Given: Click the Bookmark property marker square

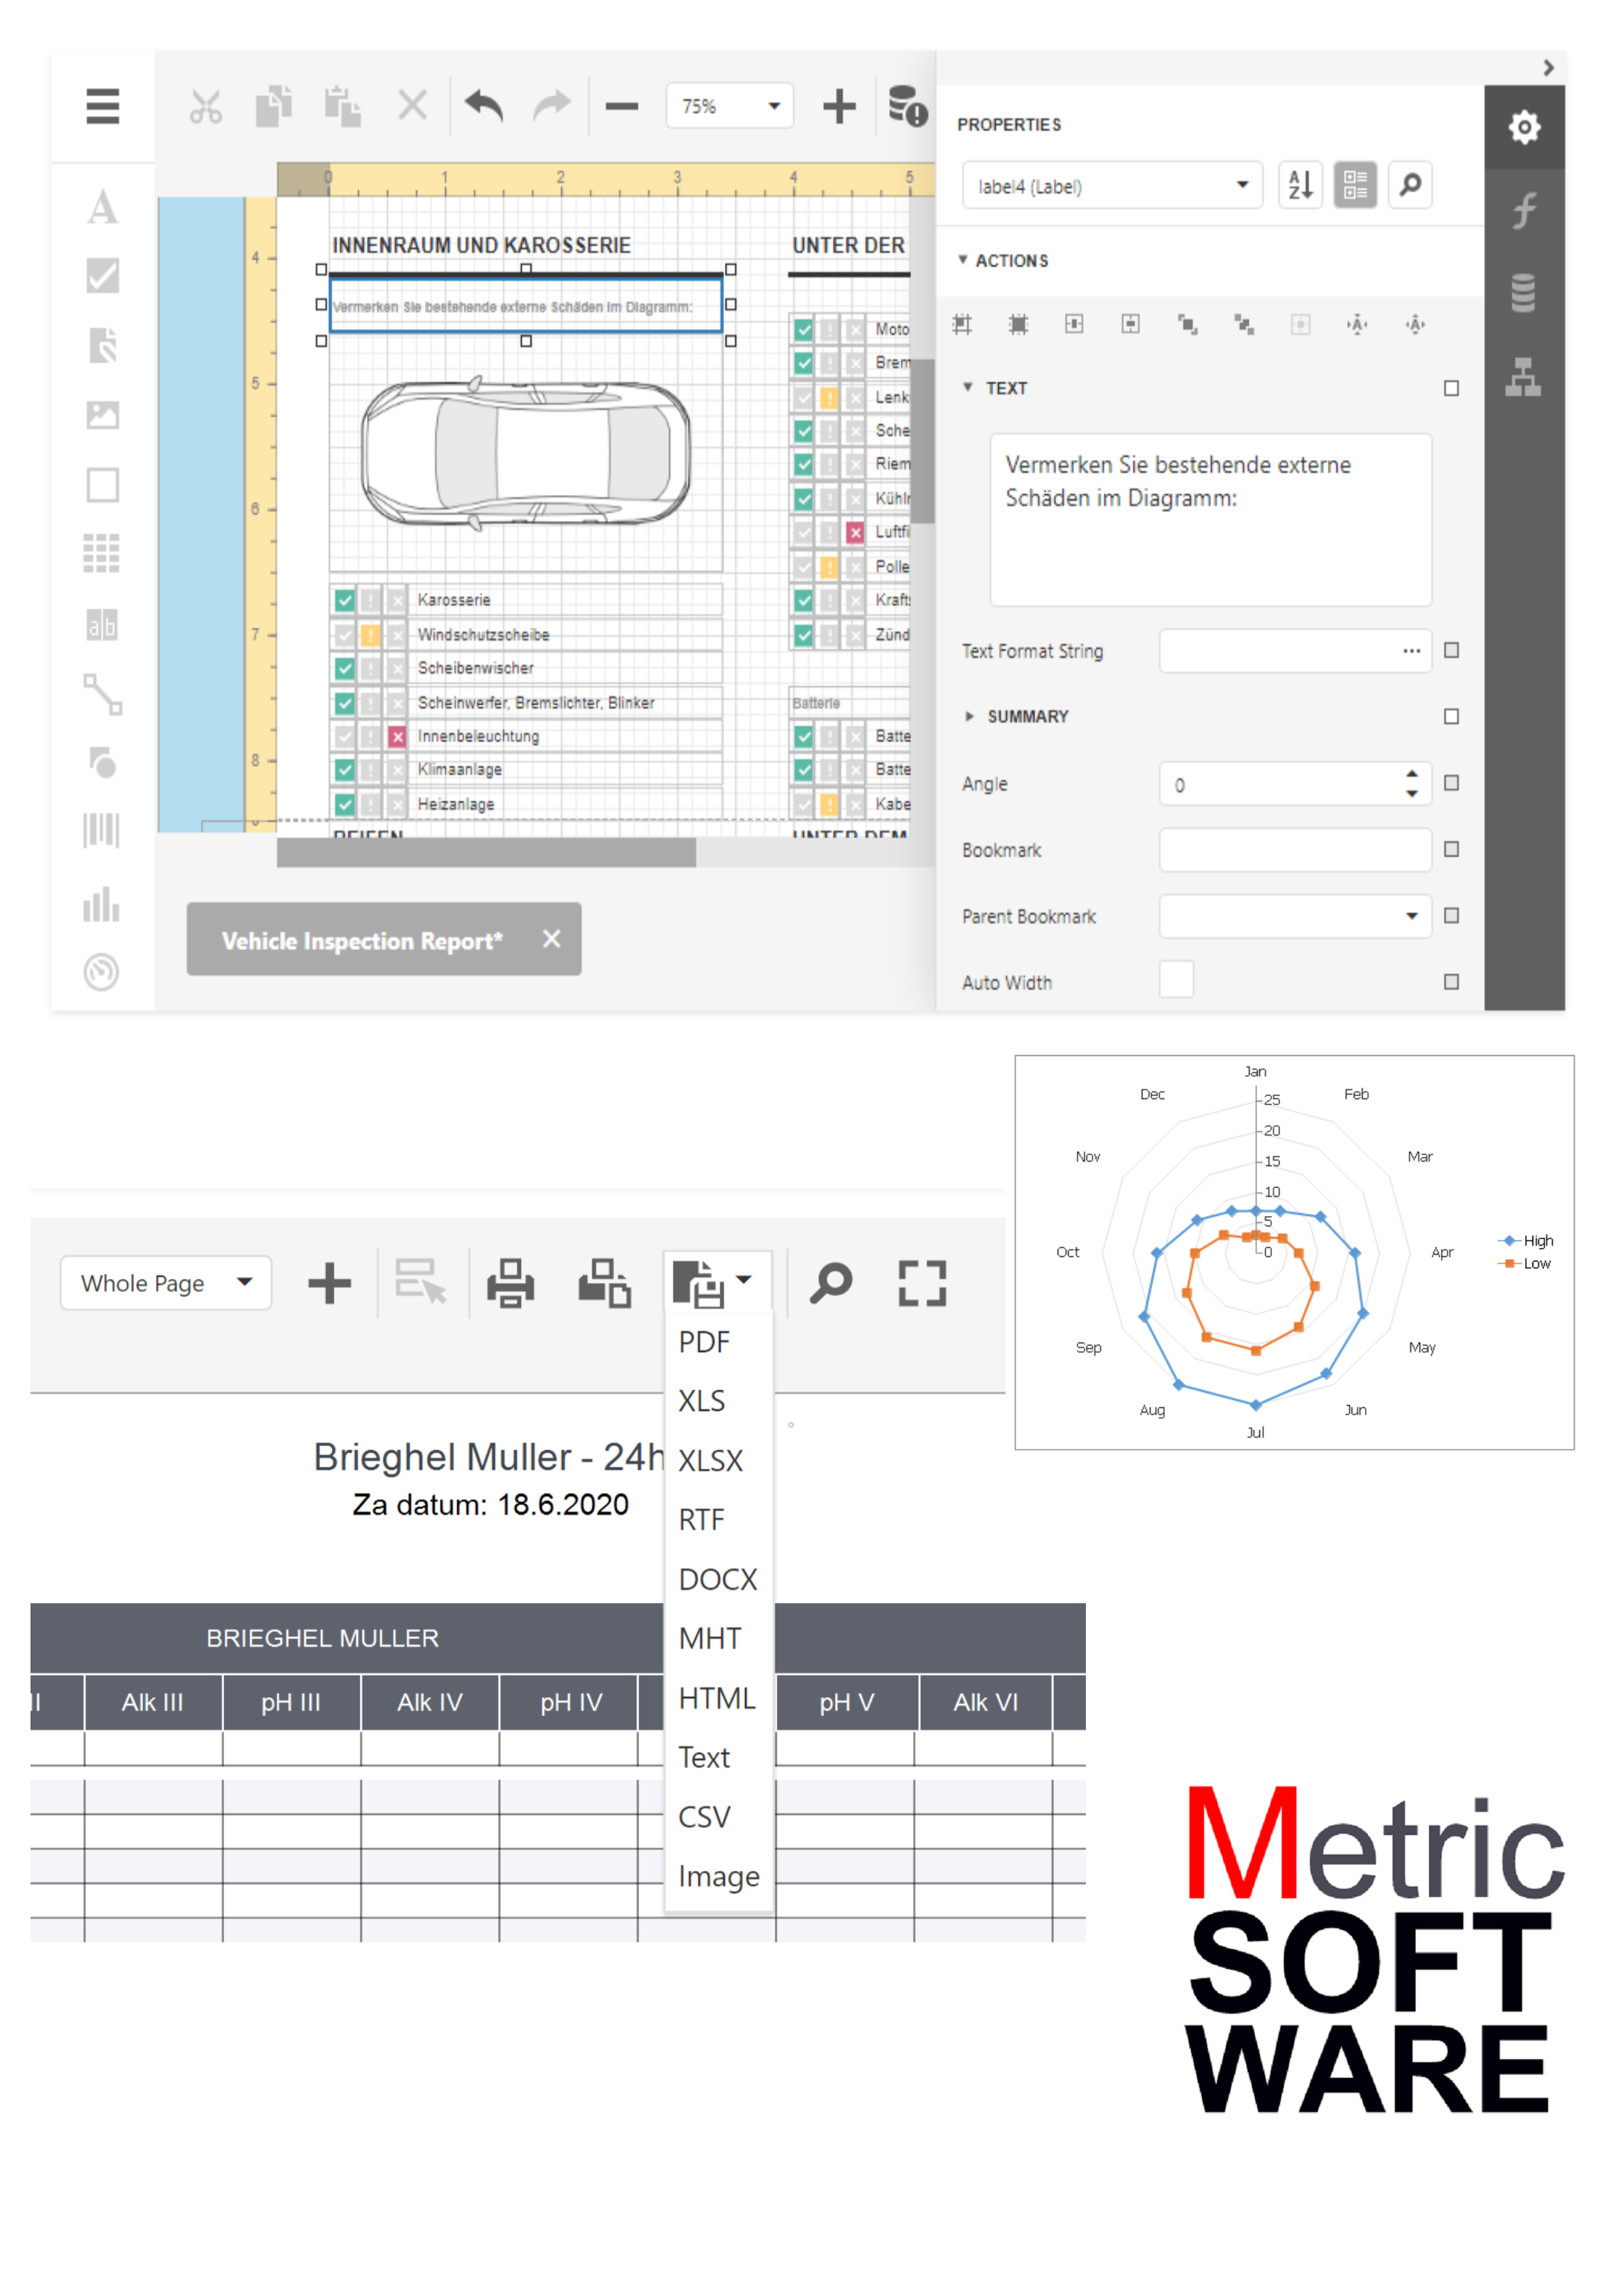Looking at the screenshot, I should click(1451, 849).
